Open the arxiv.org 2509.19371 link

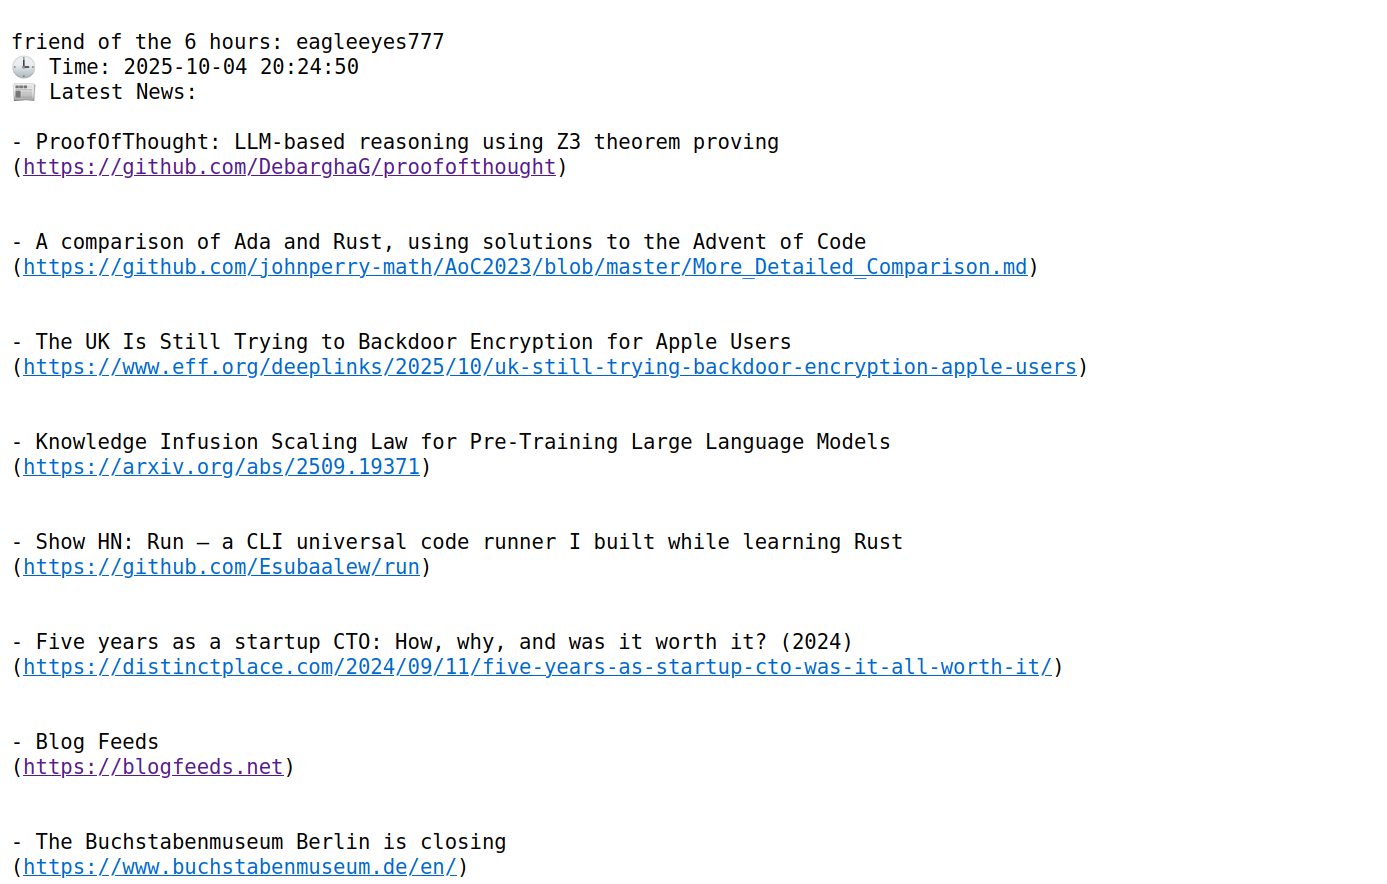click(x=221, y=467)
